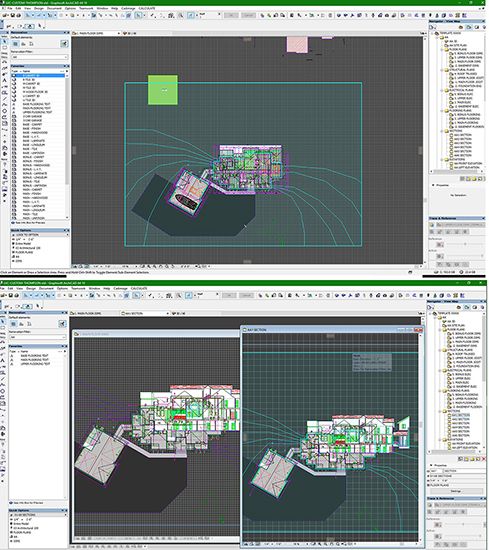Click first Default elements icon, top Favorites panel

pos(15,44)
